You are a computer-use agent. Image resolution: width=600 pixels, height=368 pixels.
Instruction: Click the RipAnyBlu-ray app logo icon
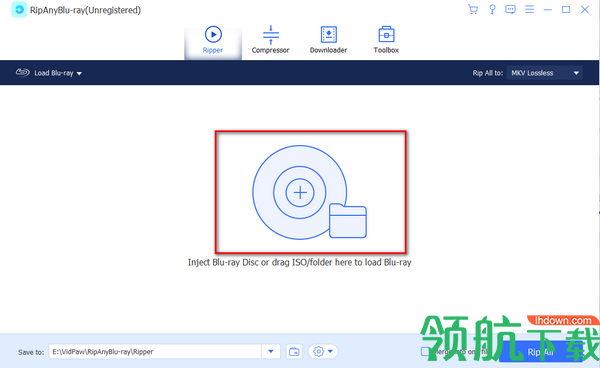point(19,10)
